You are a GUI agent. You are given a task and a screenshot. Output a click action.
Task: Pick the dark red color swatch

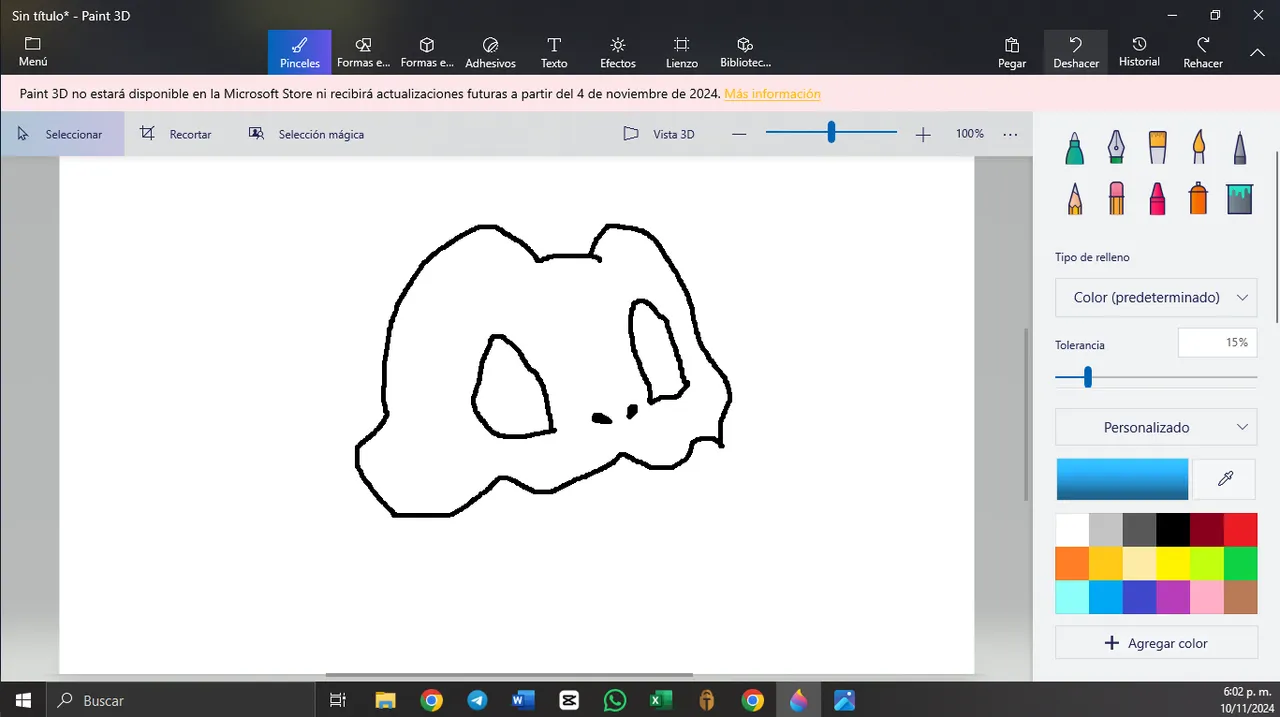pos(1207,530)
